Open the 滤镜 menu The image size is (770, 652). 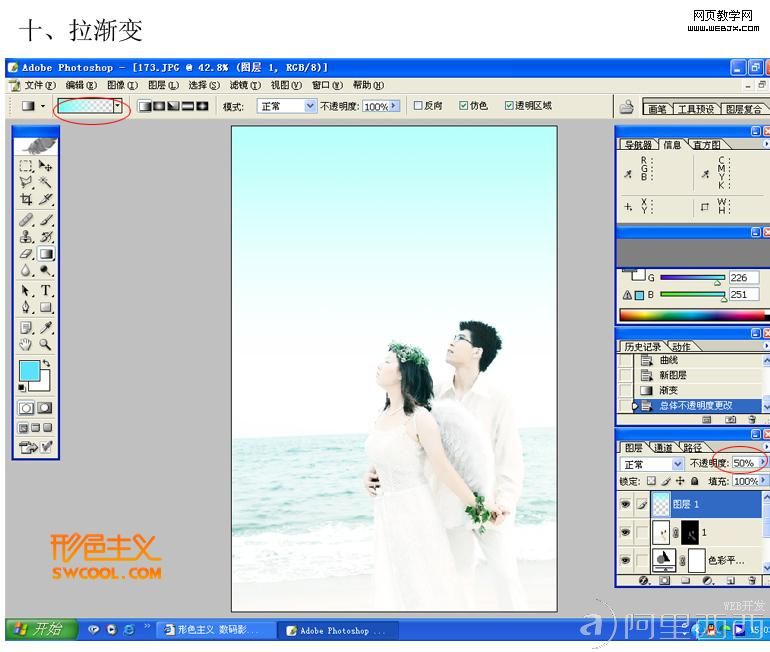click(245, 85)
